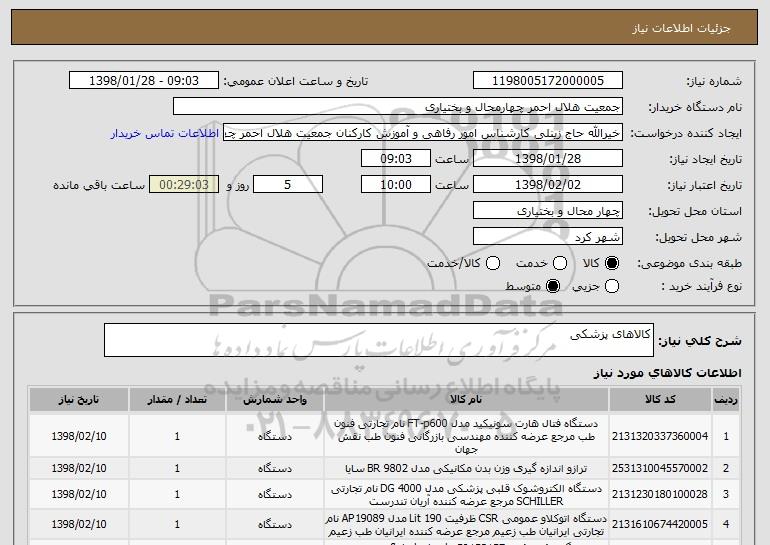The width and height of the screenshot is (770, 545).
Task: Click product code 2131230180100028
Action: tap(660, 494)
